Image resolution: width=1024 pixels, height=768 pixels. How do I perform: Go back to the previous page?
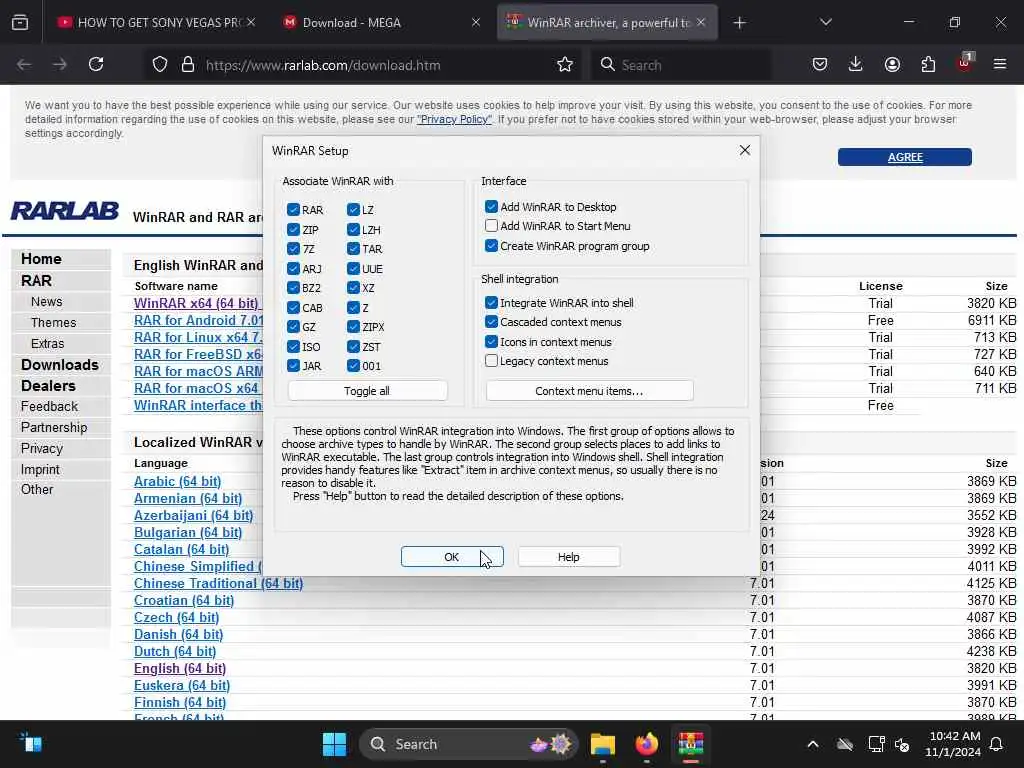pos(24,65)
